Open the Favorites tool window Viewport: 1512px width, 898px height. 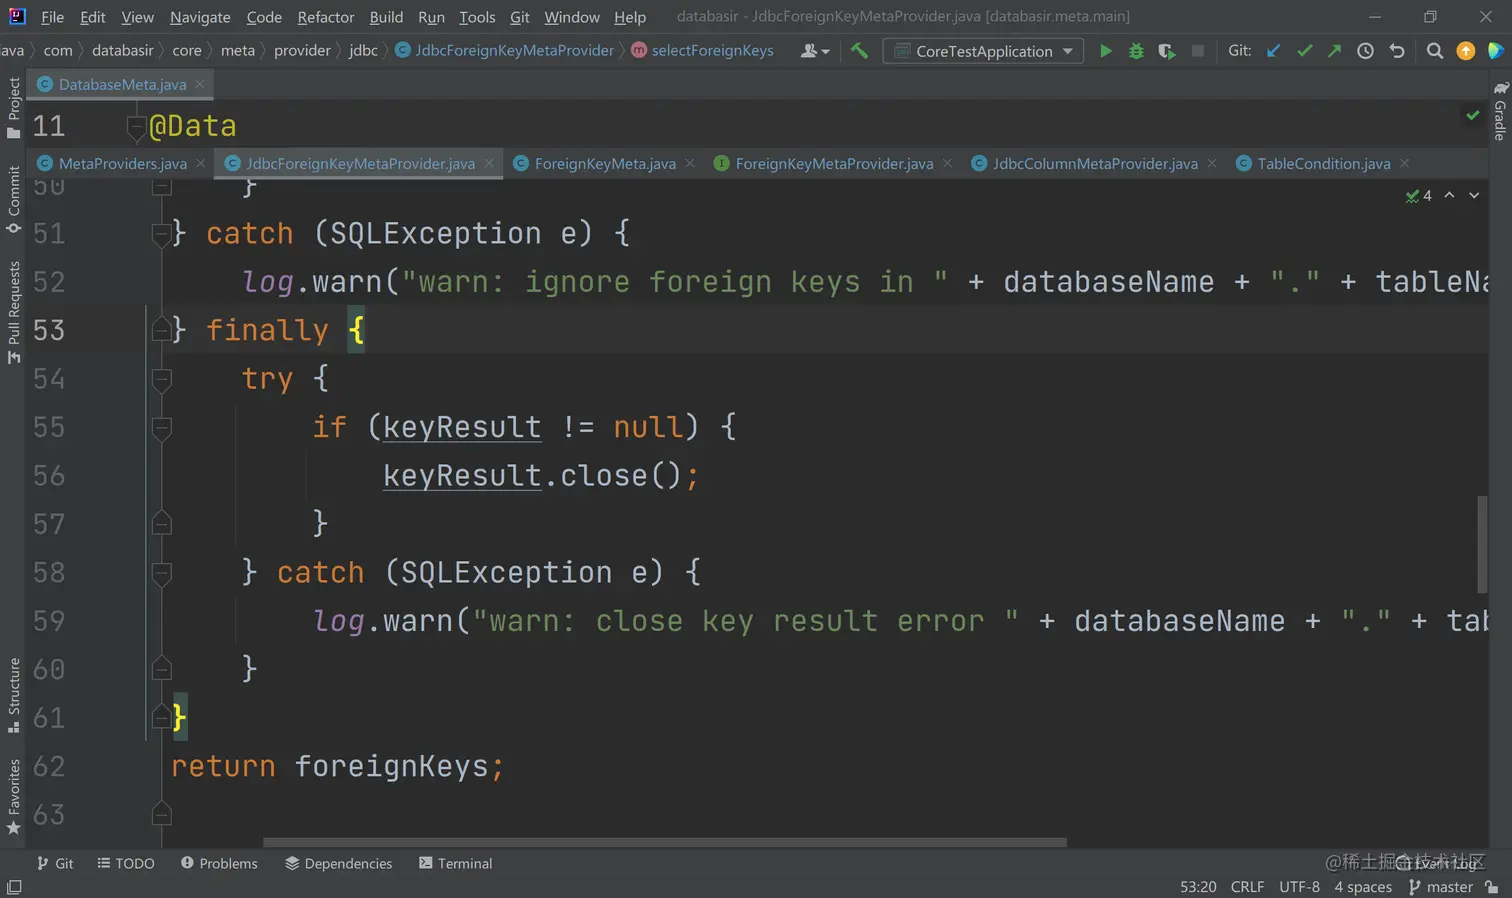pyautogui.click(x=13, y=797)
